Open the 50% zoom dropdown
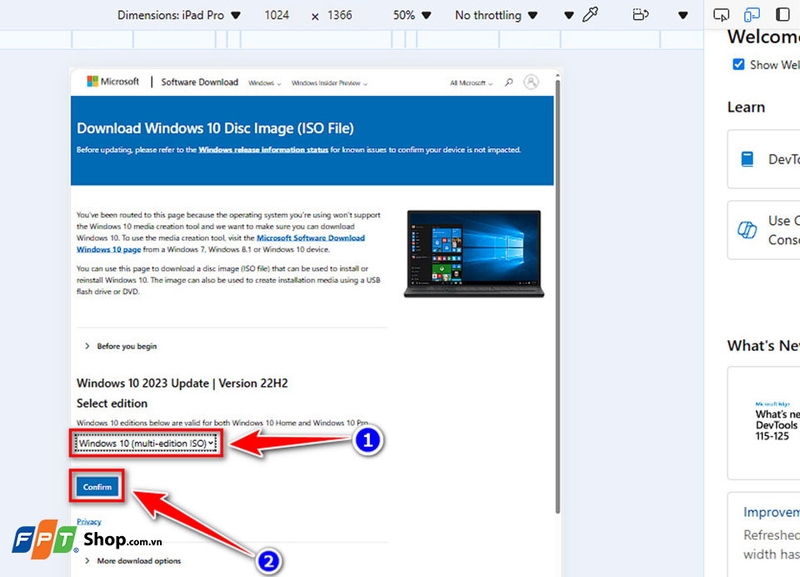 pos(412,15)
